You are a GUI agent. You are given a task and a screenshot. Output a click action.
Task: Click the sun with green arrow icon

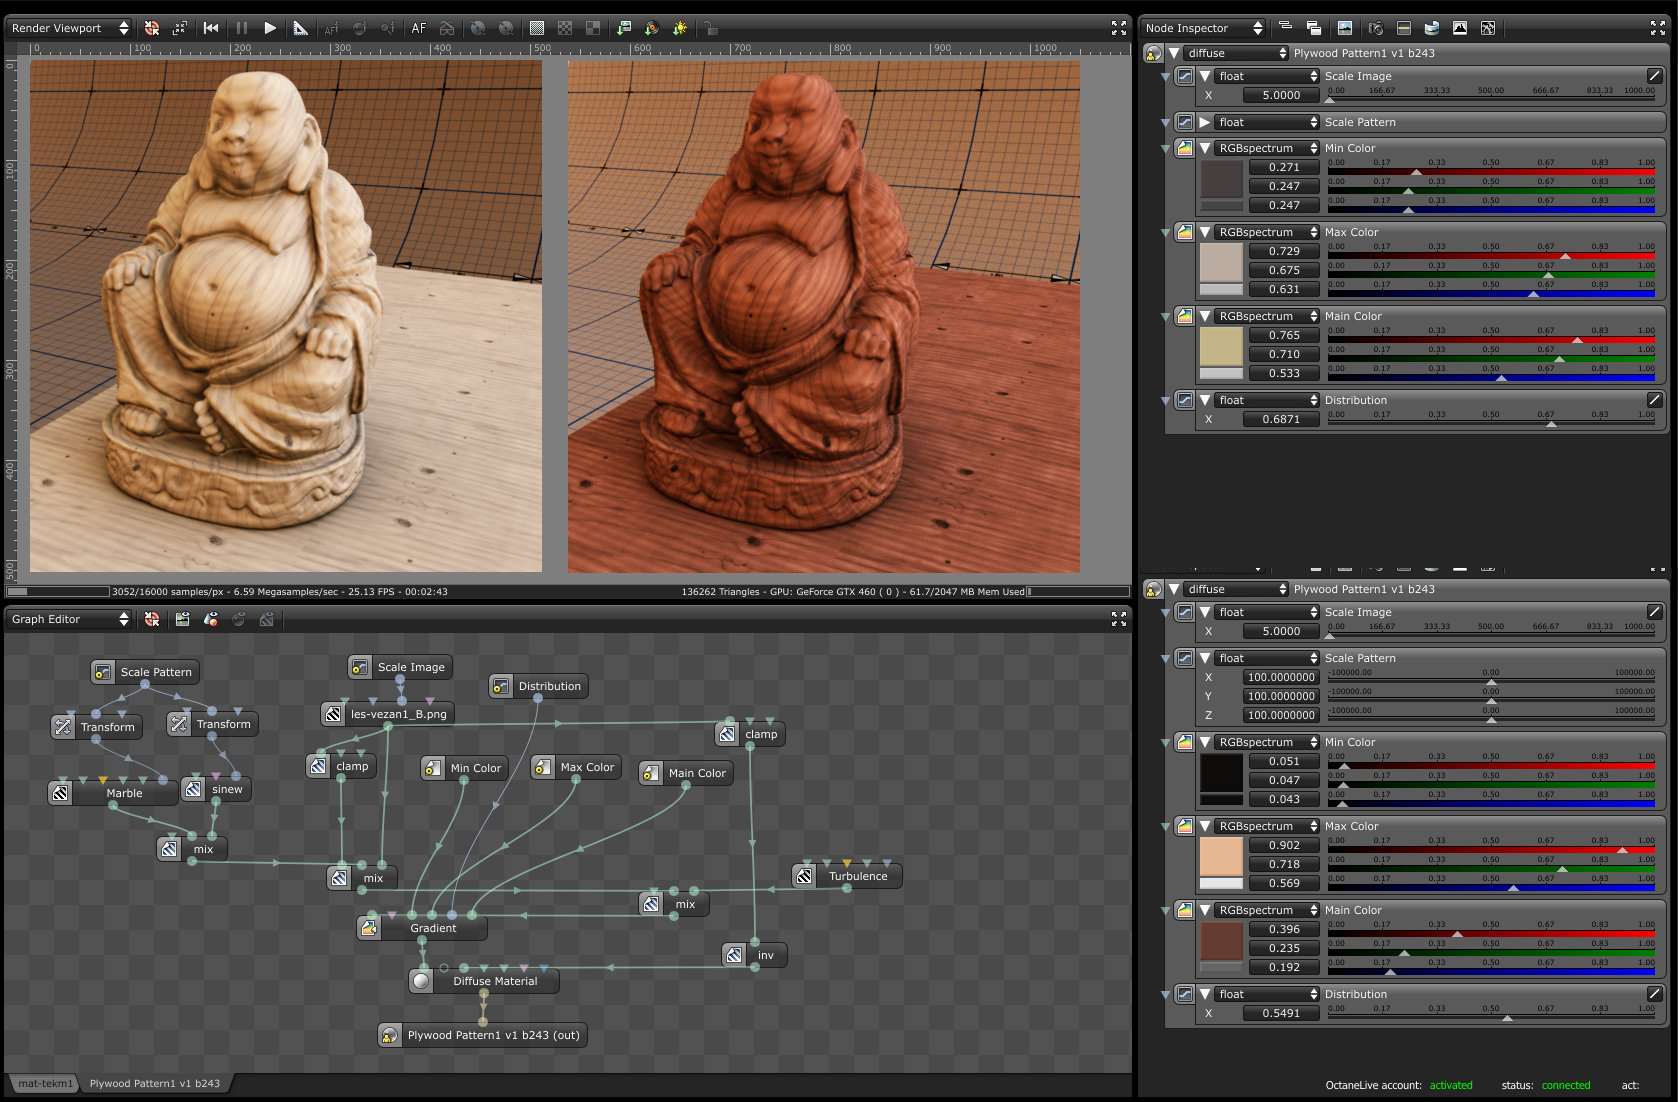(x=680, y=28)
